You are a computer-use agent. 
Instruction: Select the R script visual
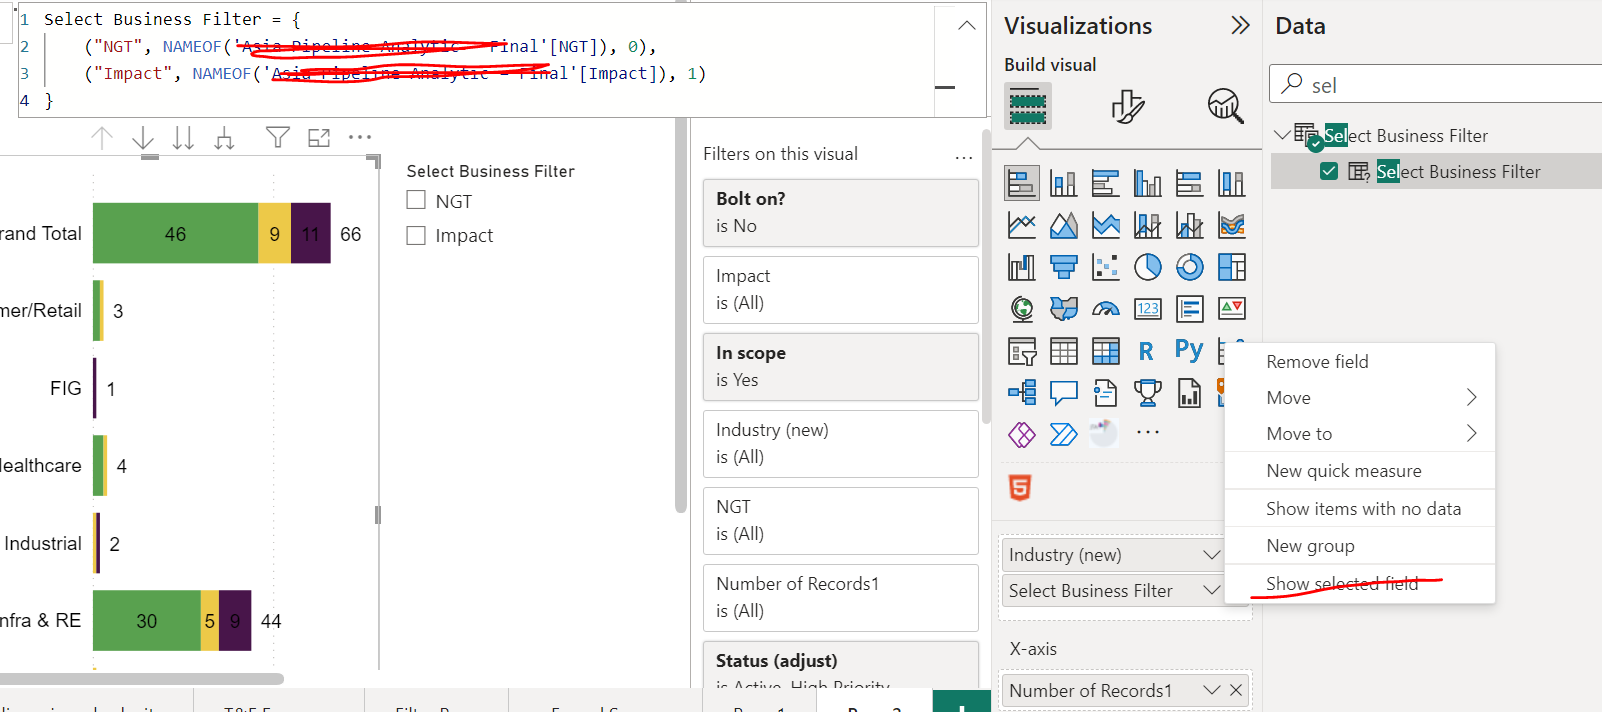[x=1148, y=351]
